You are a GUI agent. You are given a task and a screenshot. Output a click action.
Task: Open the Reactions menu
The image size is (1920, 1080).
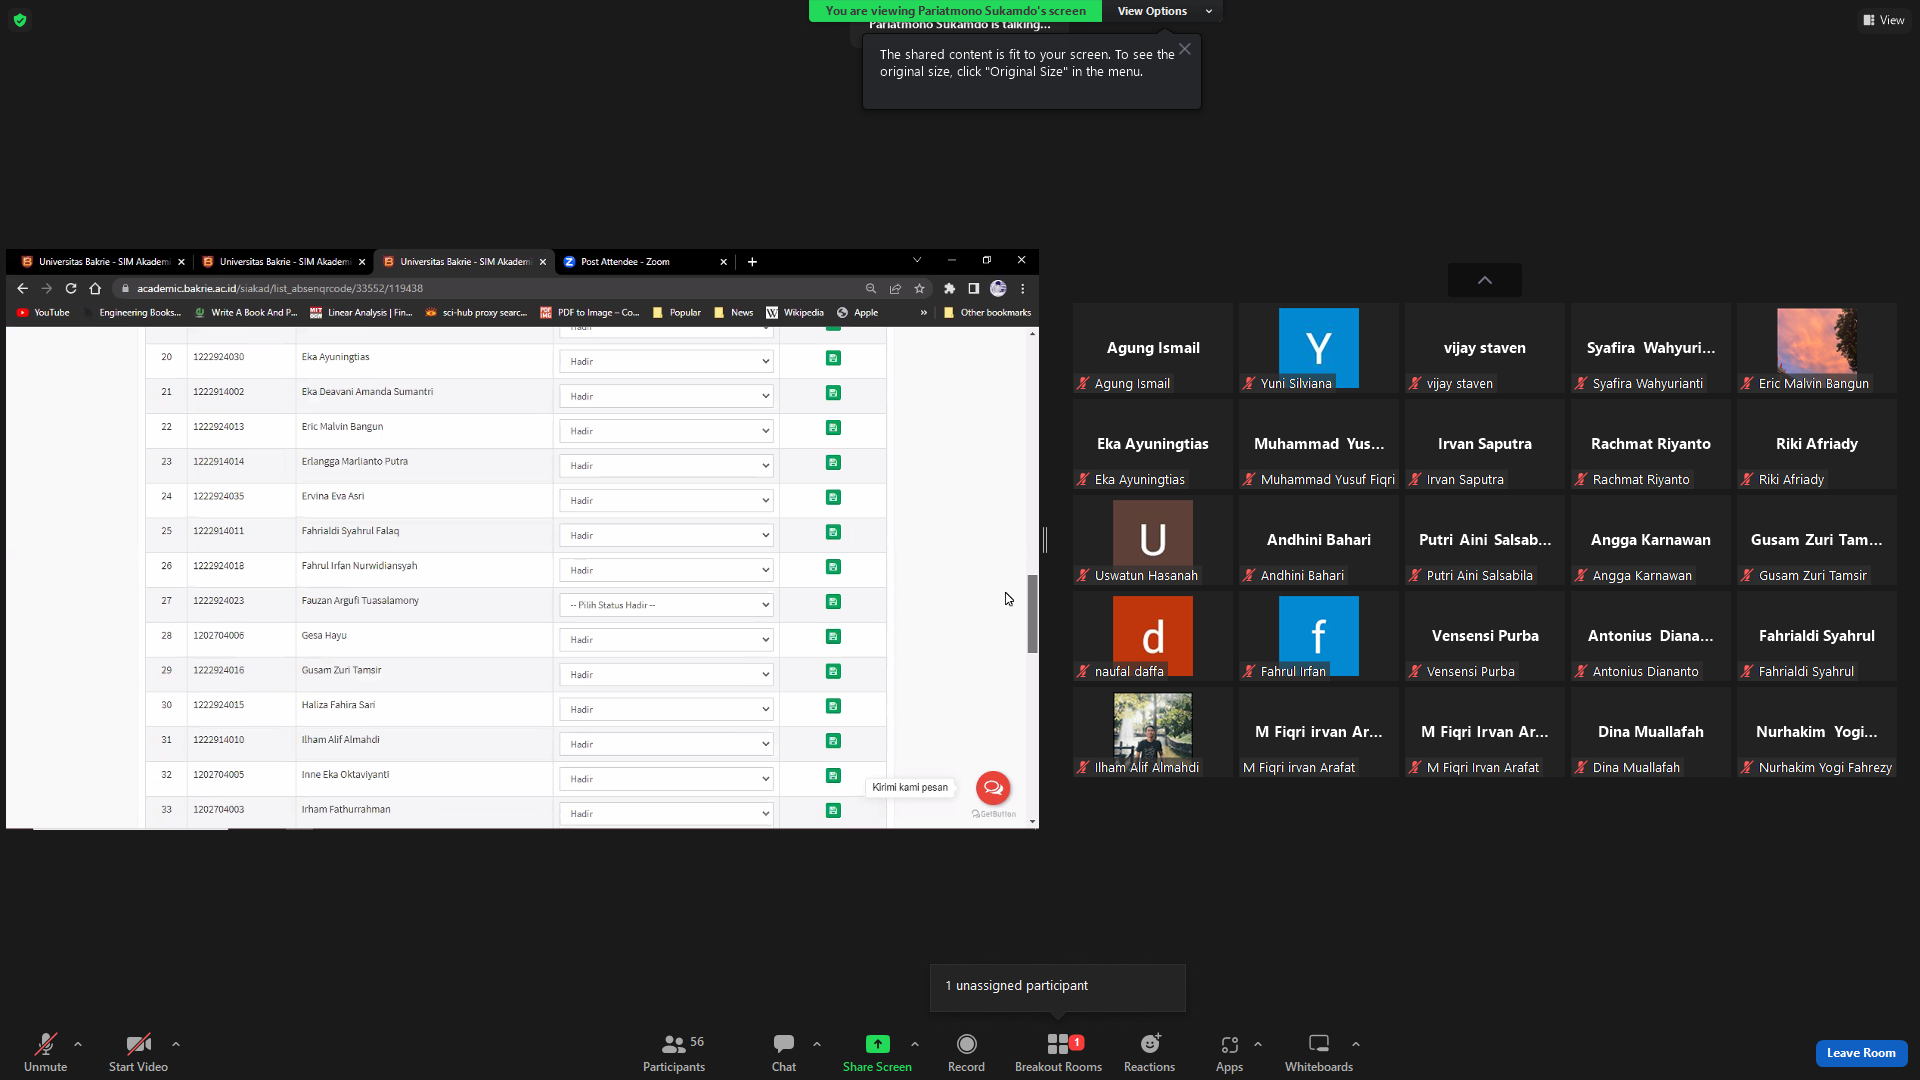(1149, 1053)
